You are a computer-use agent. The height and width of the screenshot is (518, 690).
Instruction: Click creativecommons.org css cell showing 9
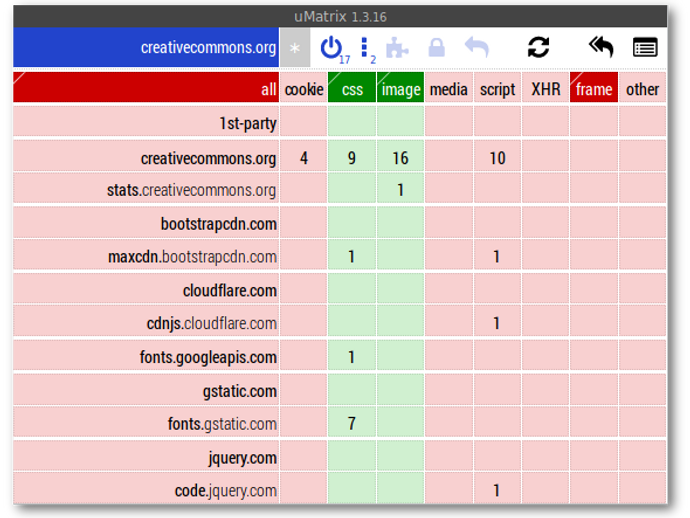click(x=352, y=155)
